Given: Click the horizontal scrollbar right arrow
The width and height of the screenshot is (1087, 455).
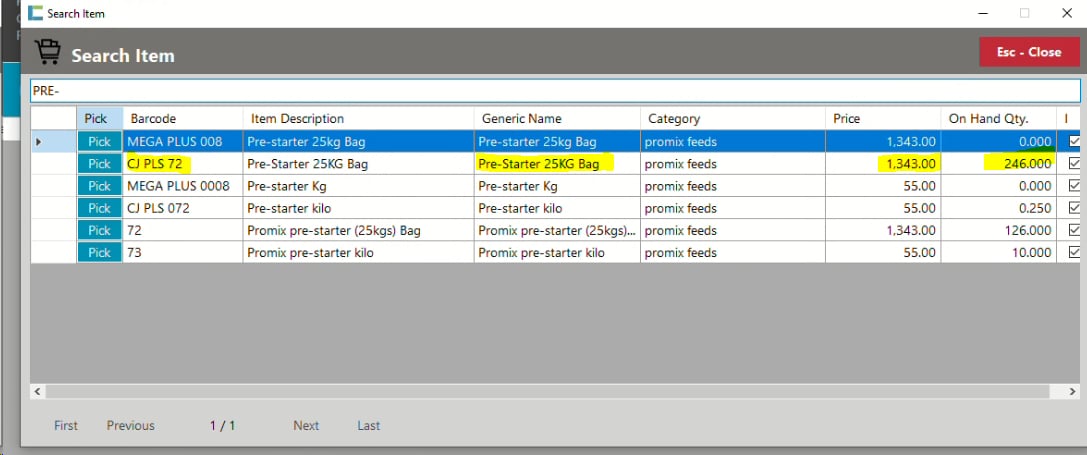Looking at the screenshot, I should (x=1074, y=392).
